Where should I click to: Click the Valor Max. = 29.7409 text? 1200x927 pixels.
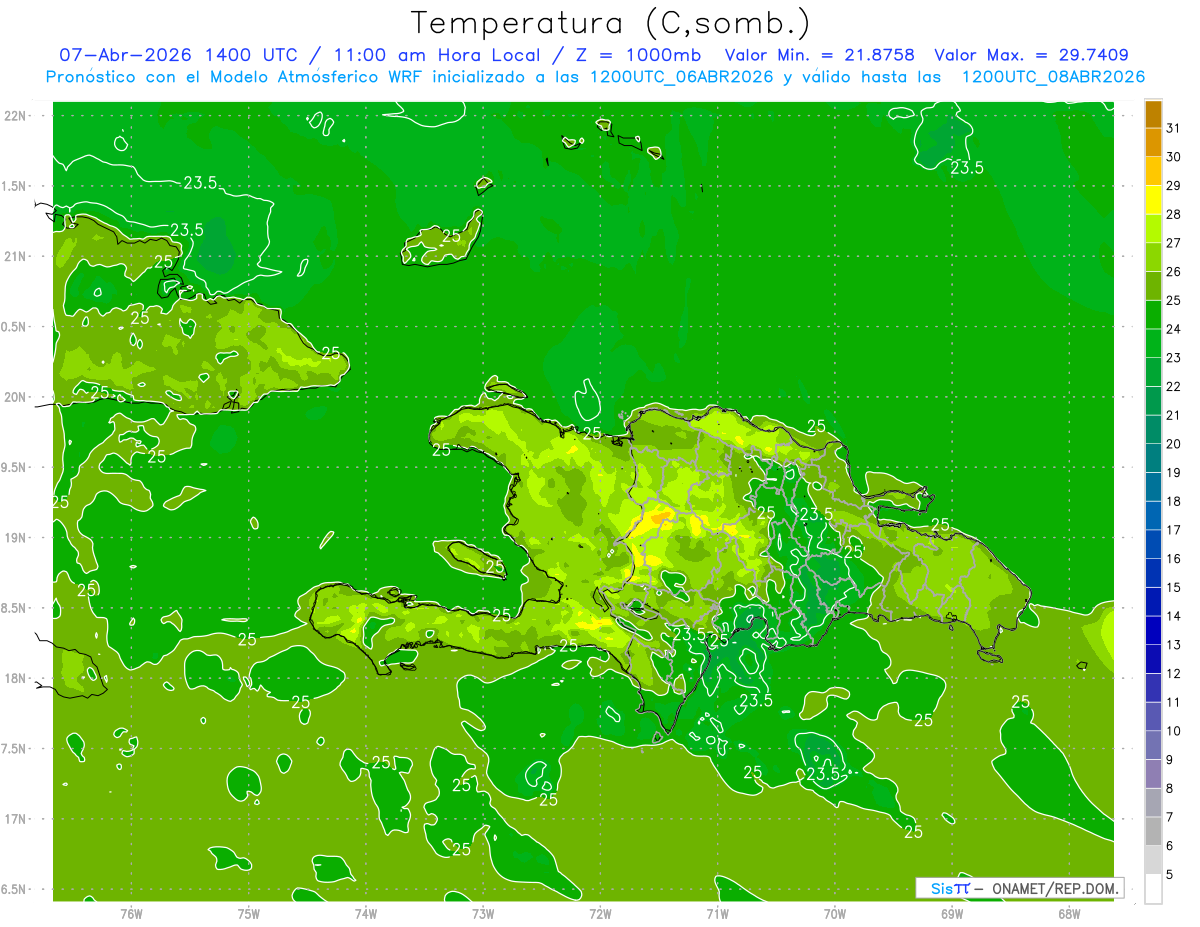pos(1031,55)
